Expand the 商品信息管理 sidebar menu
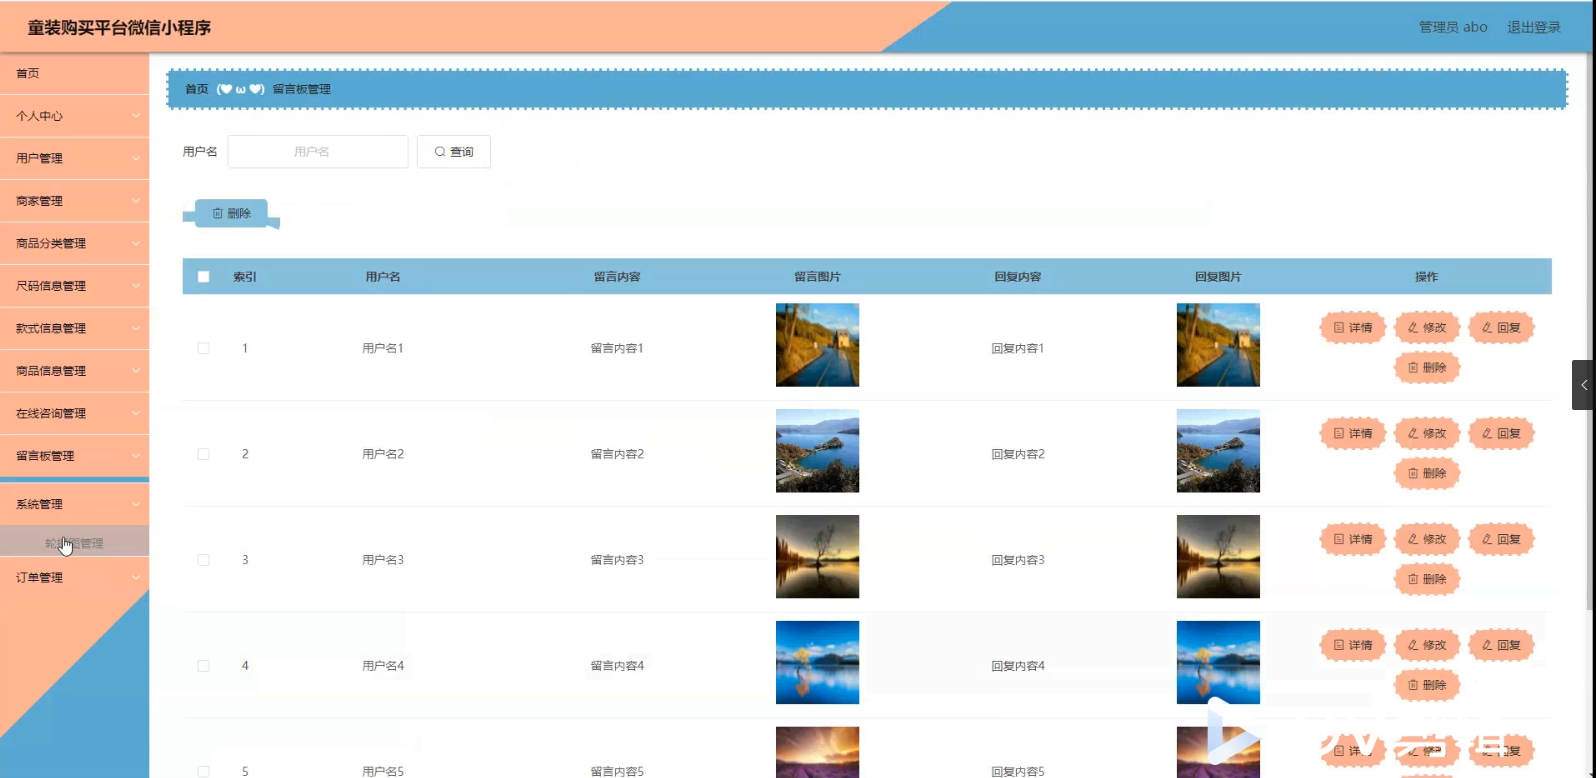This screenshot has width=1596, height=778. coord(74,371)
